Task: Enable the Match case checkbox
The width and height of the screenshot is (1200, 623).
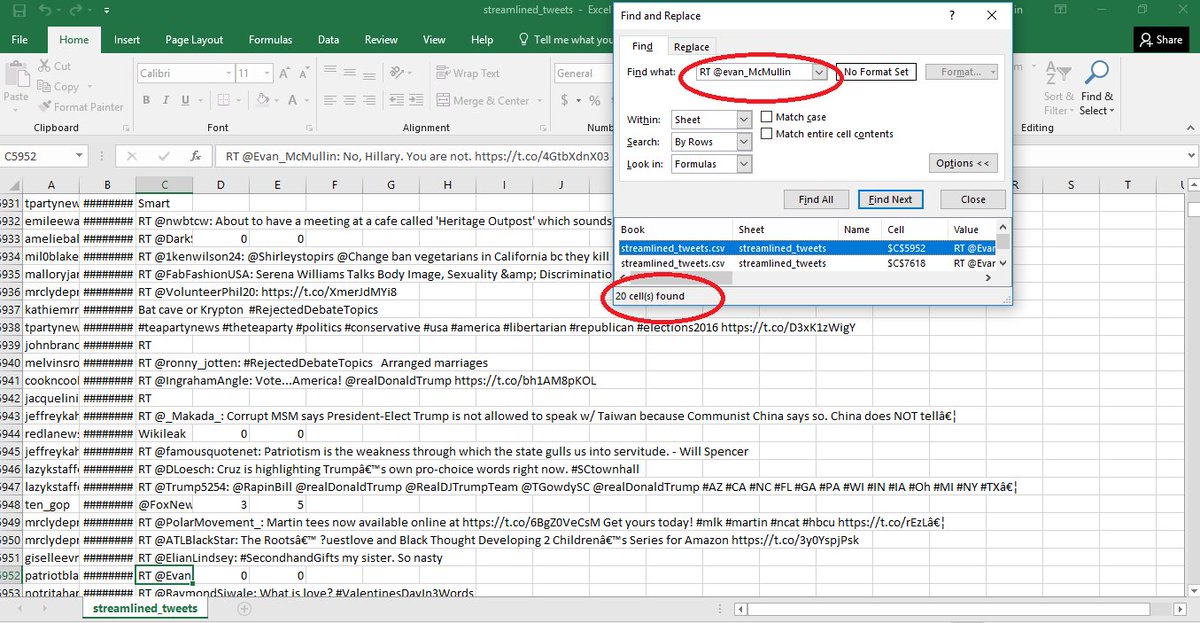Action: (767, 117)
